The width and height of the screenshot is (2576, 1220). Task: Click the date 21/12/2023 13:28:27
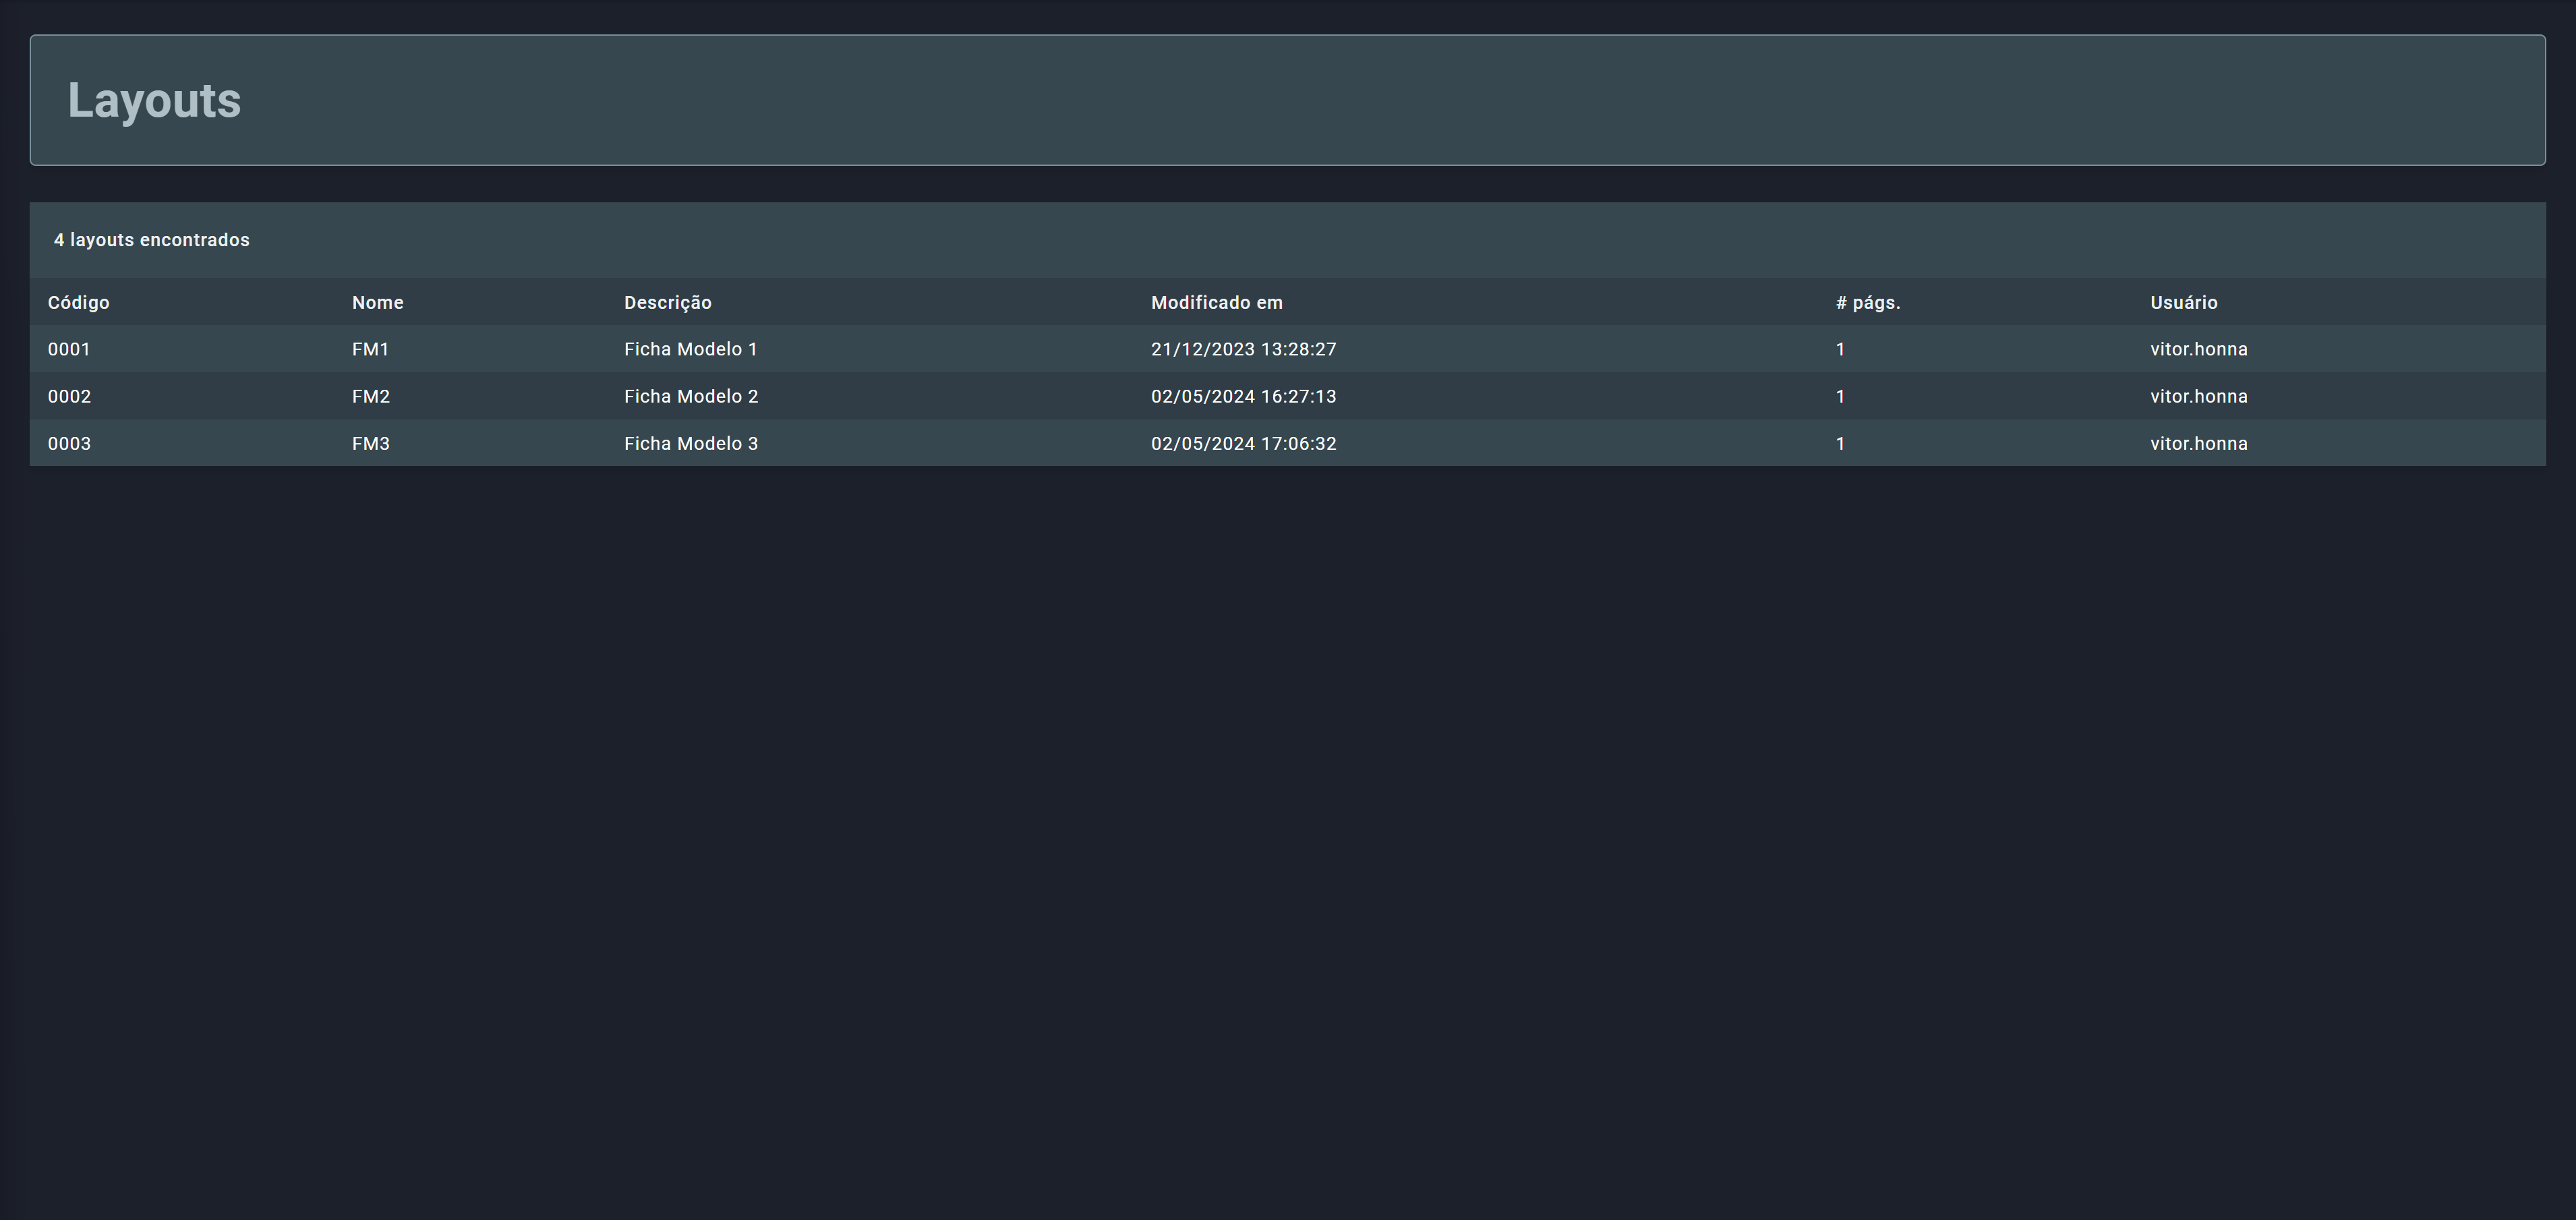click(x=1244, y=349)
